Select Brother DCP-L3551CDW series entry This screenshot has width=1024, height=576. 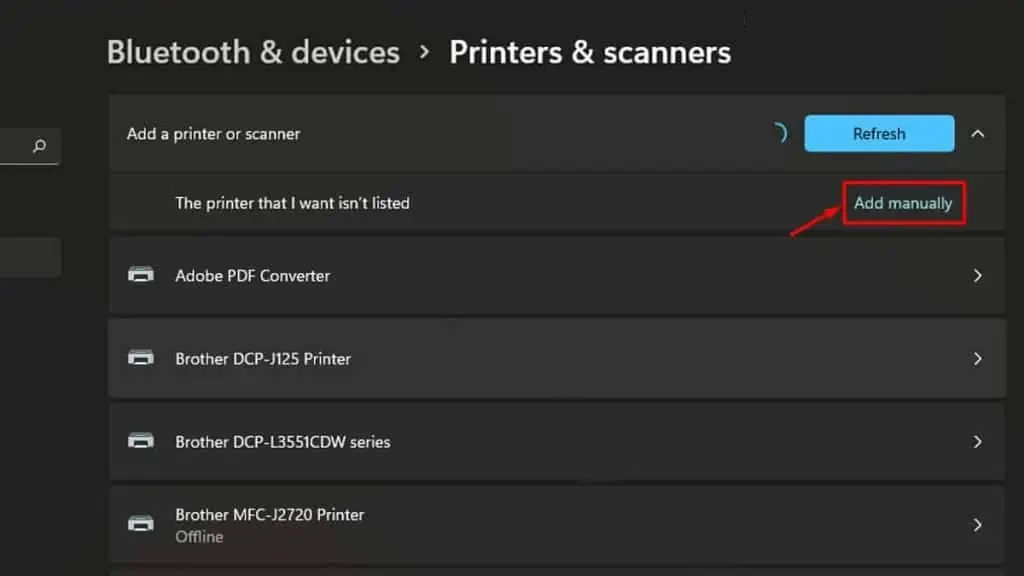pos(556,441)
